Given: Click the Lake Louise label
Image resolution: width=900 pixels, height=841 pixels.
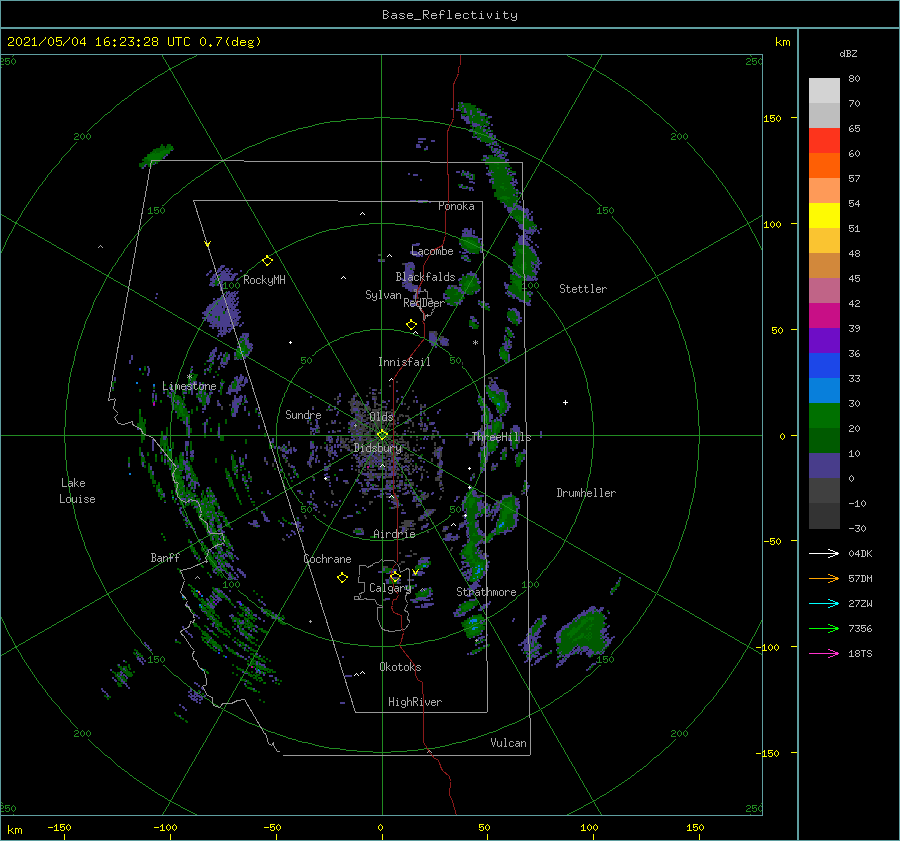Looking at the screenshot, I should [x=77, y=491].
